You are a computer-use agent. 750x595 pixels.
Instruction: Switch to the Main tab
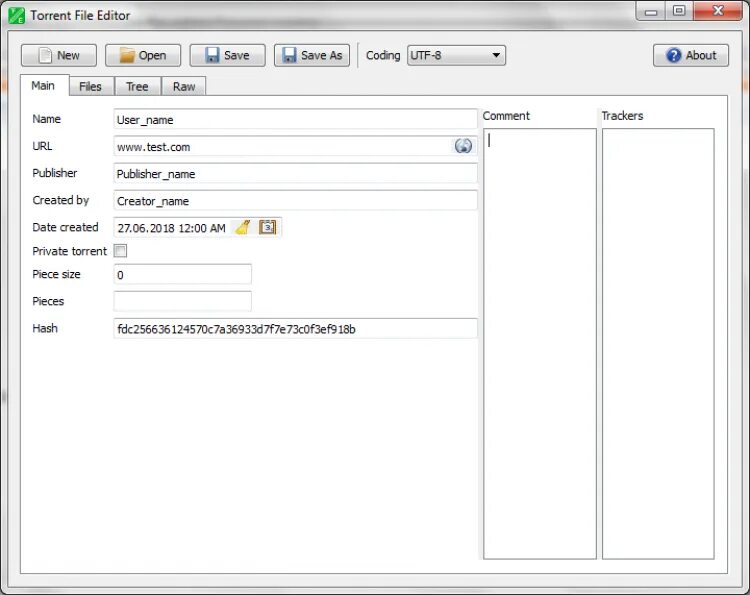(x=44, y=86)
